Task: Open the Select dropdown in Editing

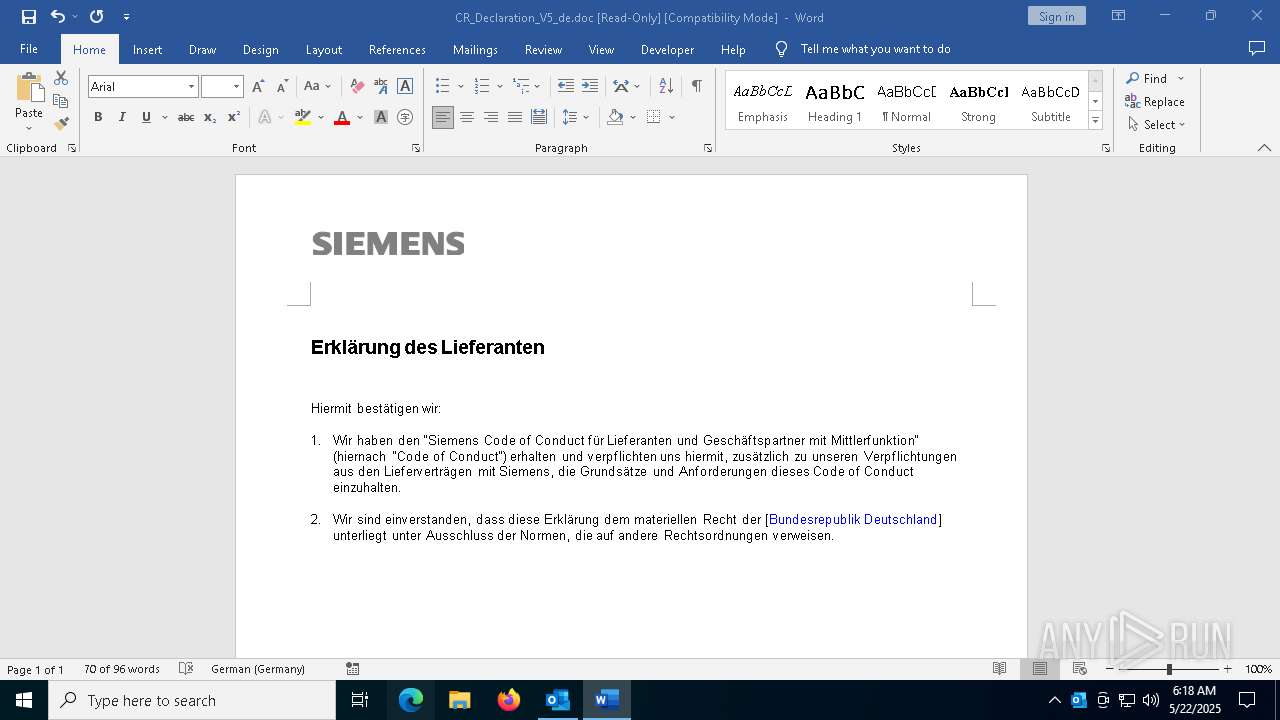Action: point(1156,125)
